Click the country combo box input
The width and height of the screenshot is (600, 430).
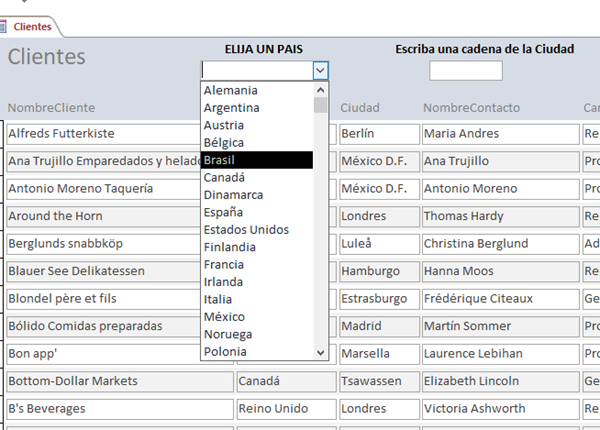click(256, 70)
